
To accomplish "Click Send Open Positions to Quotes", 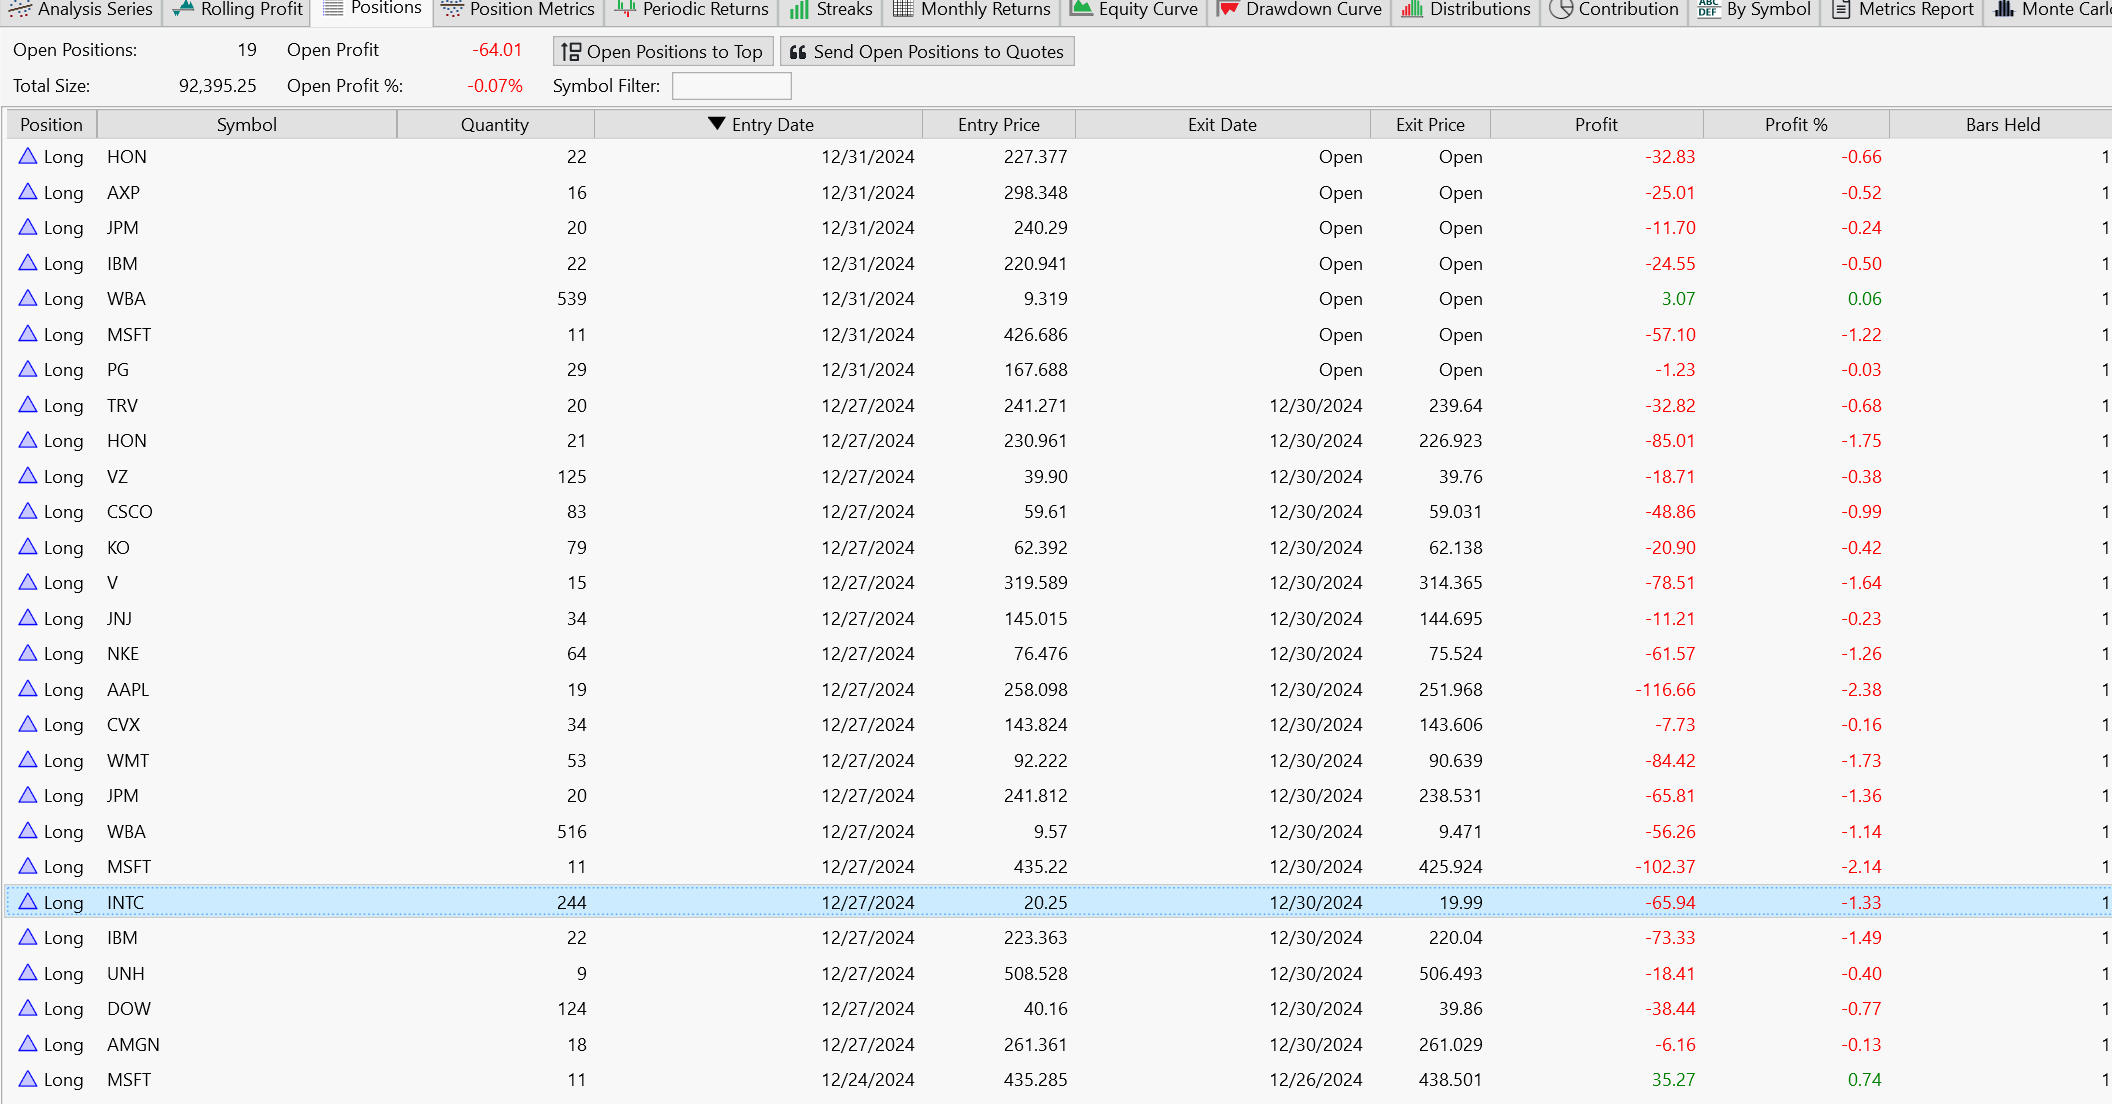I will coord(927,52).
